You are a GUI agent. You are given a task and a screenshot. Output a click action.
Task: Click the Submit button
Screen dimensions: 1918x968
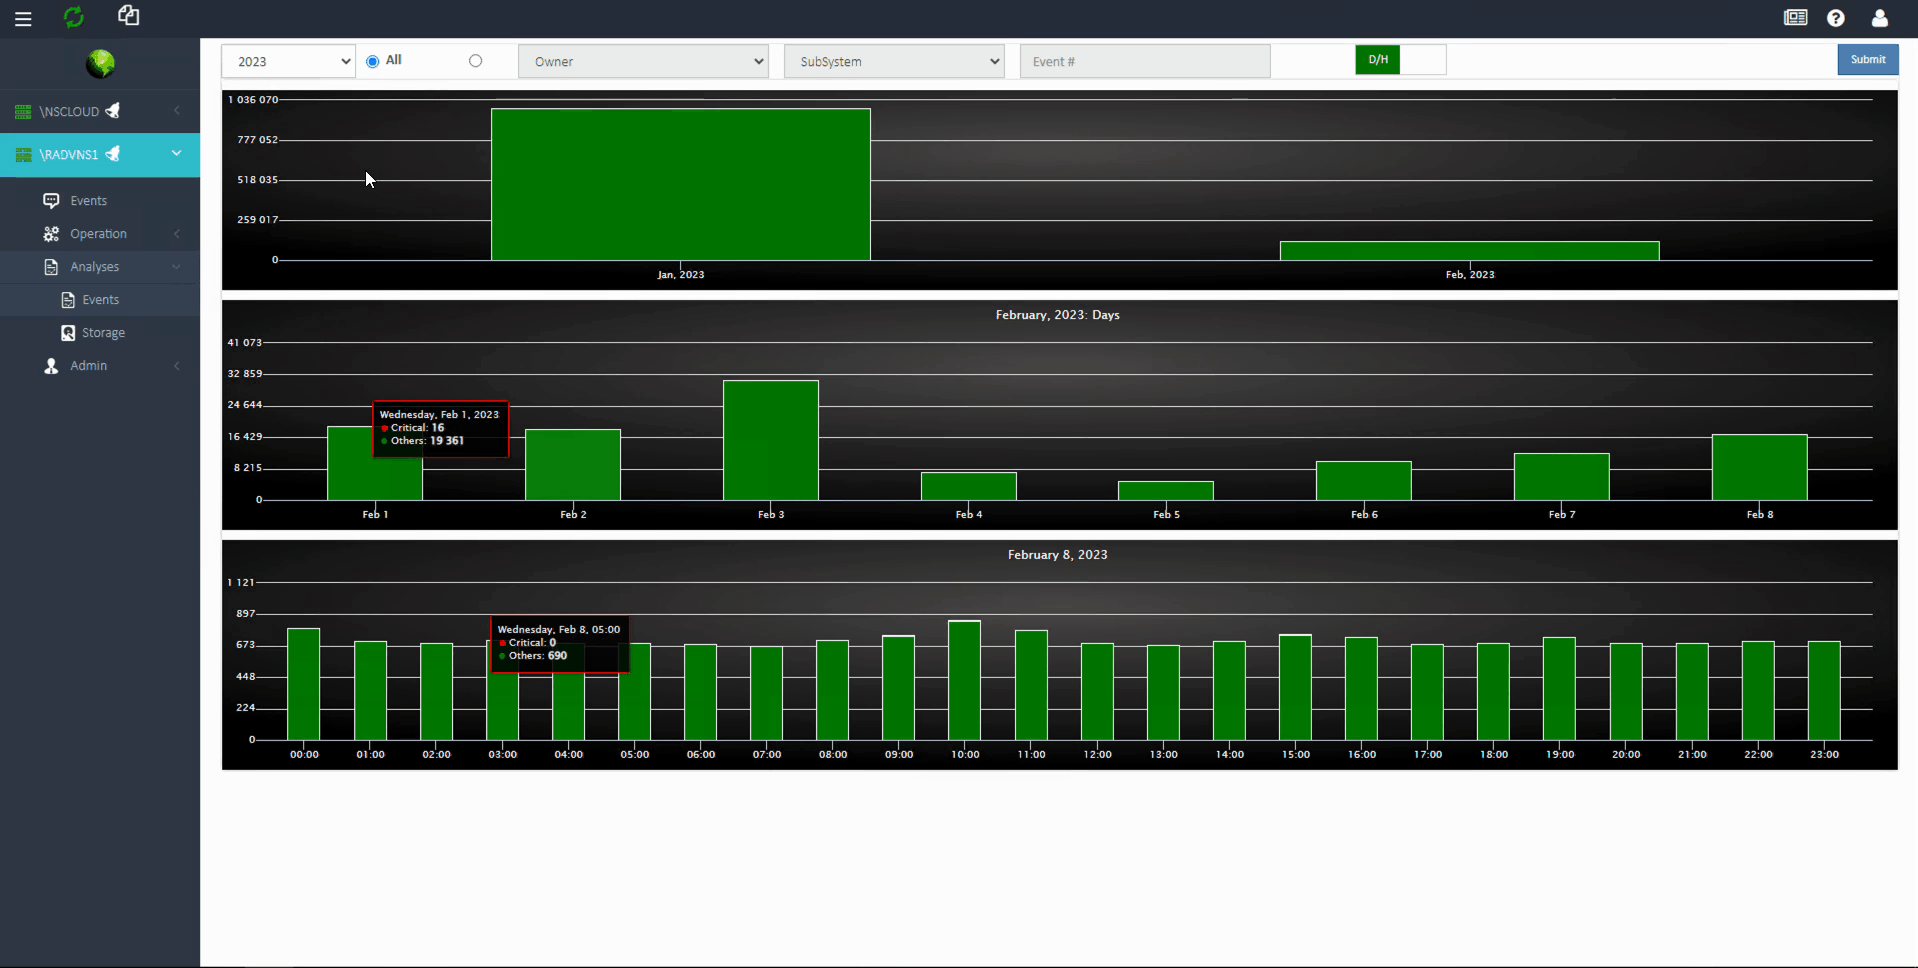[x=1867, y=60]
